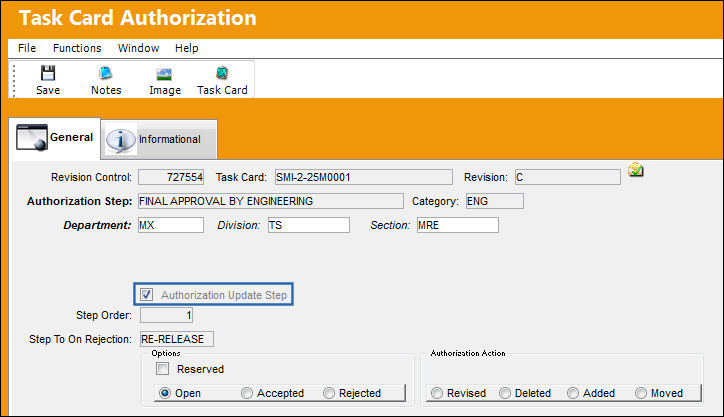Choose the Deleted authorization action
This screenshot has width=724, height=417.
[x=505, y=393]
